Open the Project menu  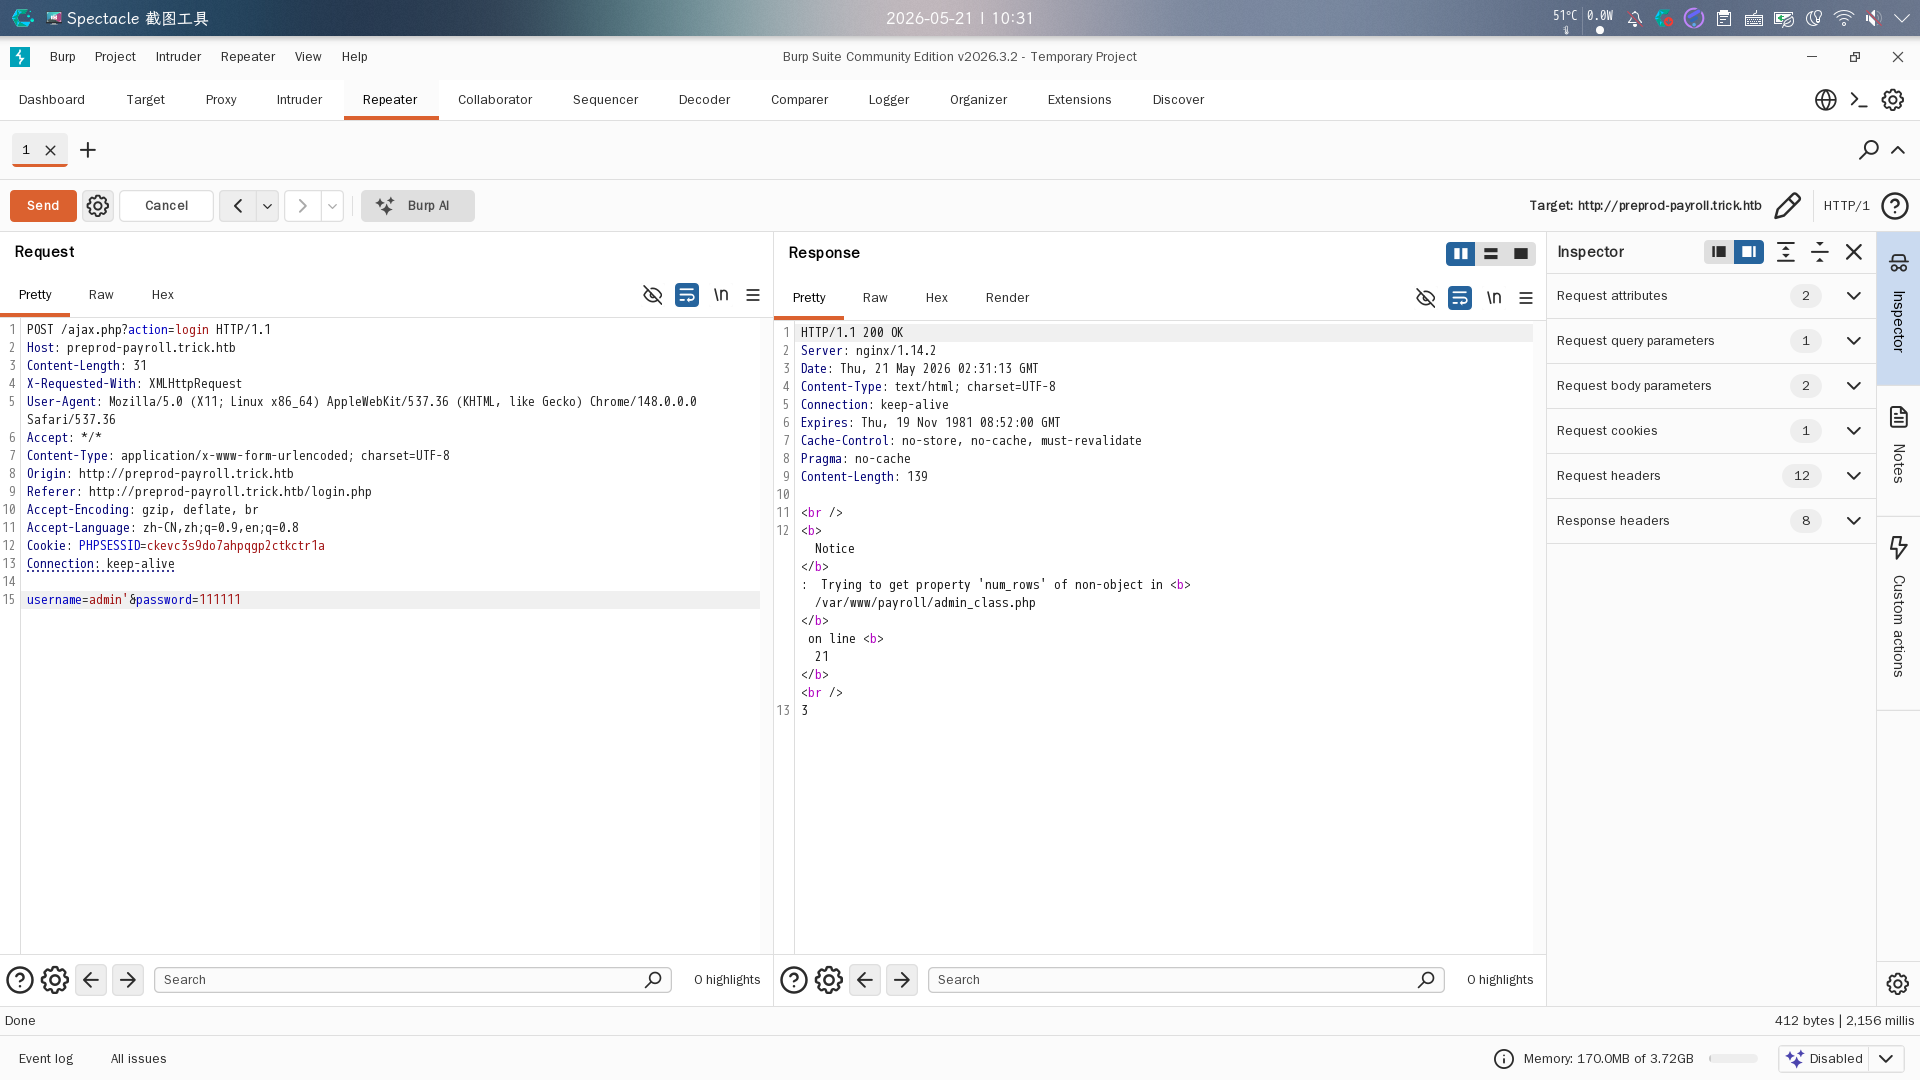[x=115, y=57]
